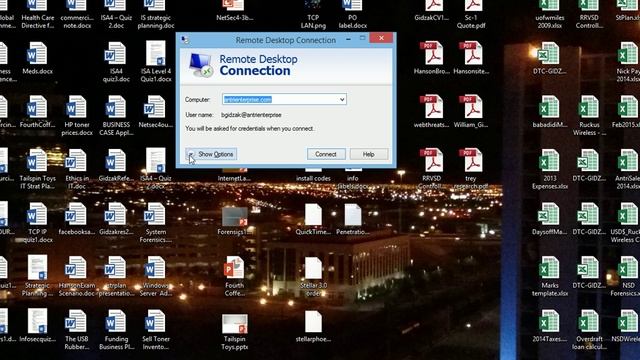Image resolution: width=640 pixels, height=360 pixels.
Task: Open the Computer dropdown arrow
Action: [x=342, y=100]
